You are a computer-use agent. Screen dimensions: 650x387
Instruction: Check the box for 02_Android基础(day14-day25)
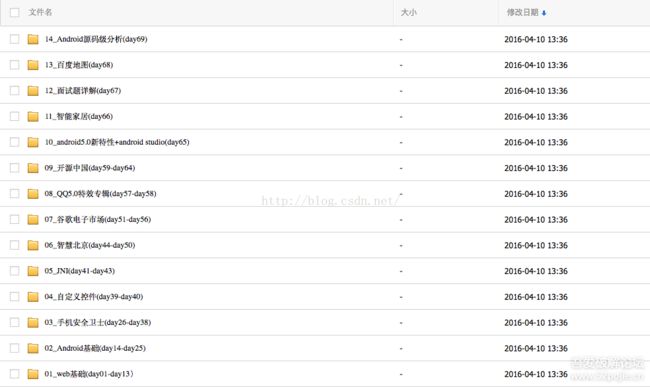(15, 348)
